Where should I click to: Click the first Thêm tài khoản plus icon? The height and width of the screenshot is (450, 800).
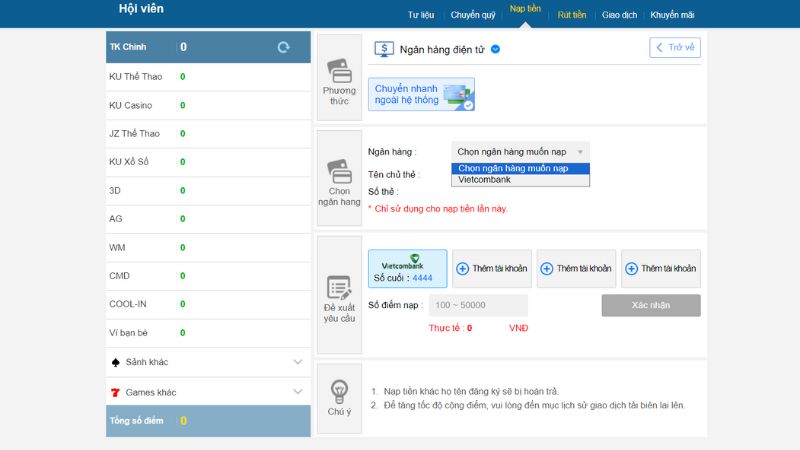click(462, 269)
